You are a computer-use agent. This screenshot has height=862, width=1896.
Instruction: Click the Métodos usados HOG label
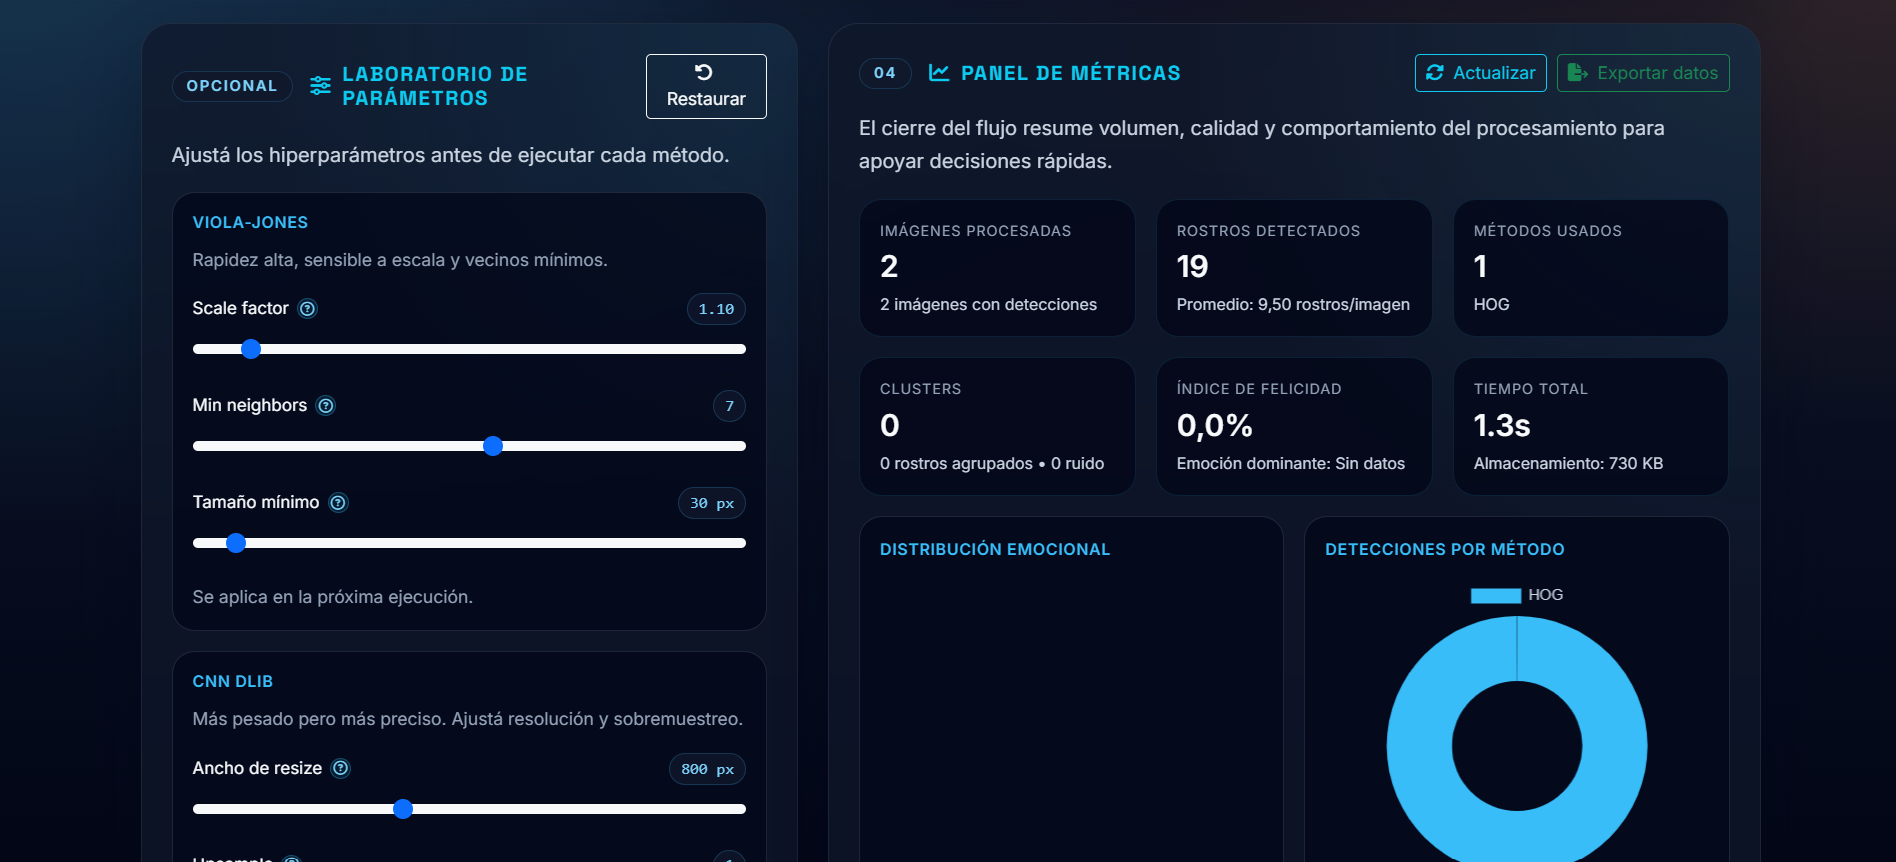(x=1491, y=305)
